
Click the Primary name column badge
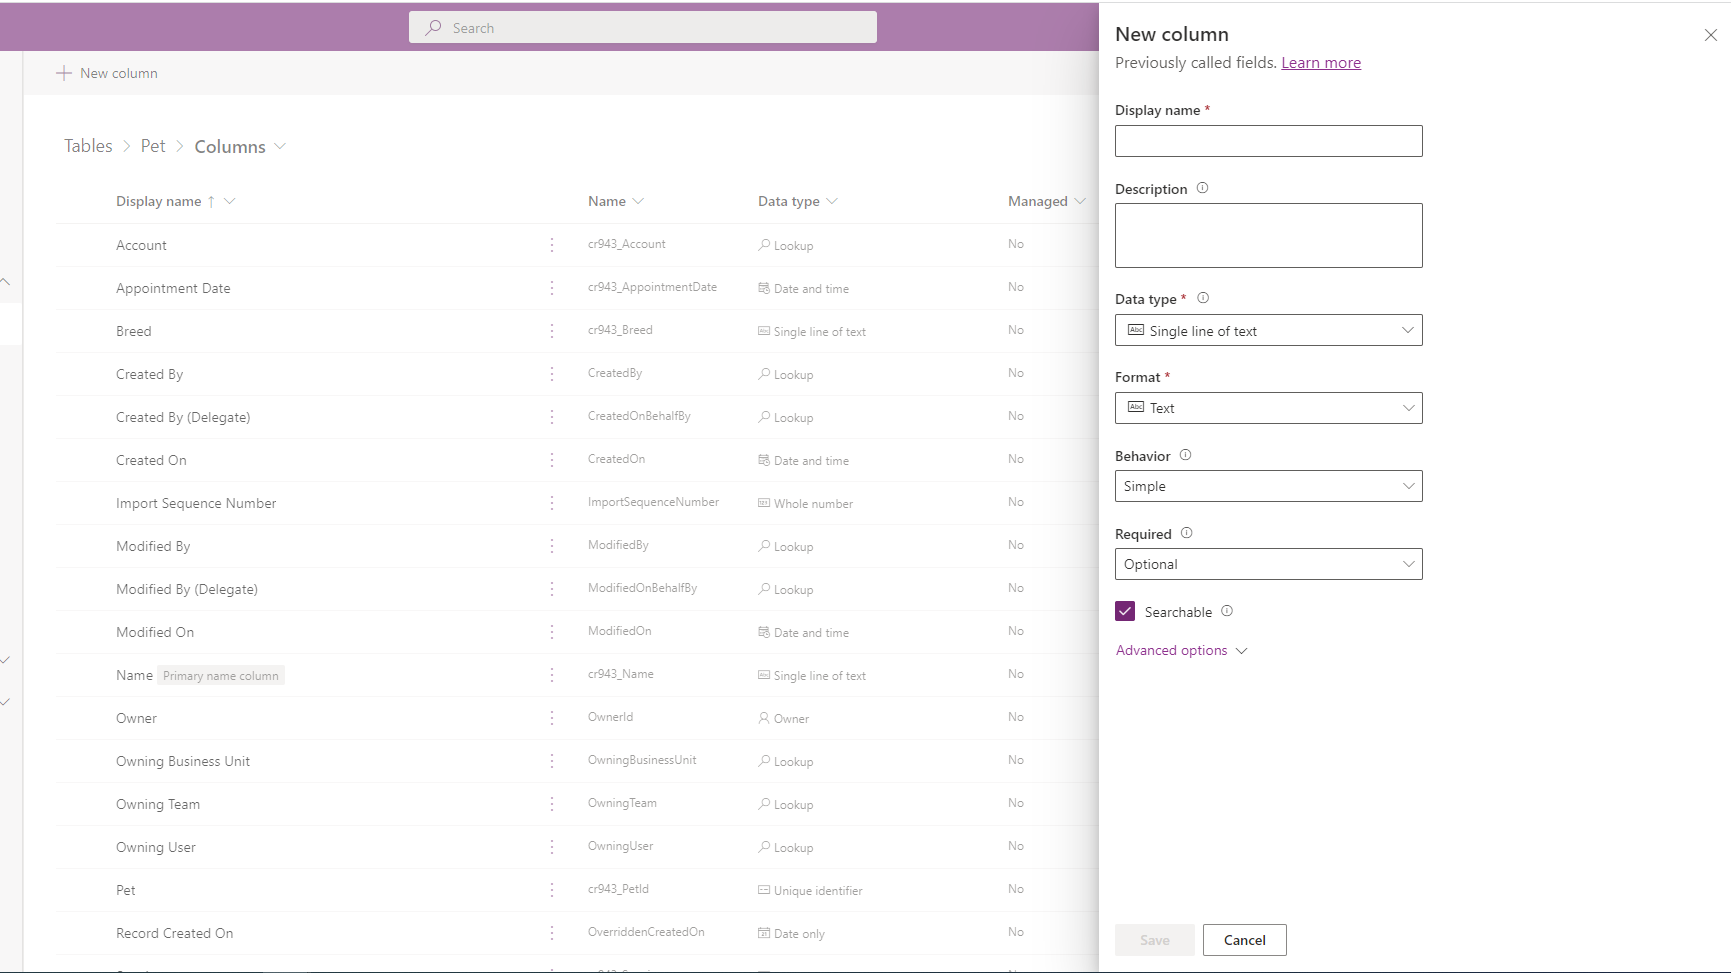tap(221, 676)
